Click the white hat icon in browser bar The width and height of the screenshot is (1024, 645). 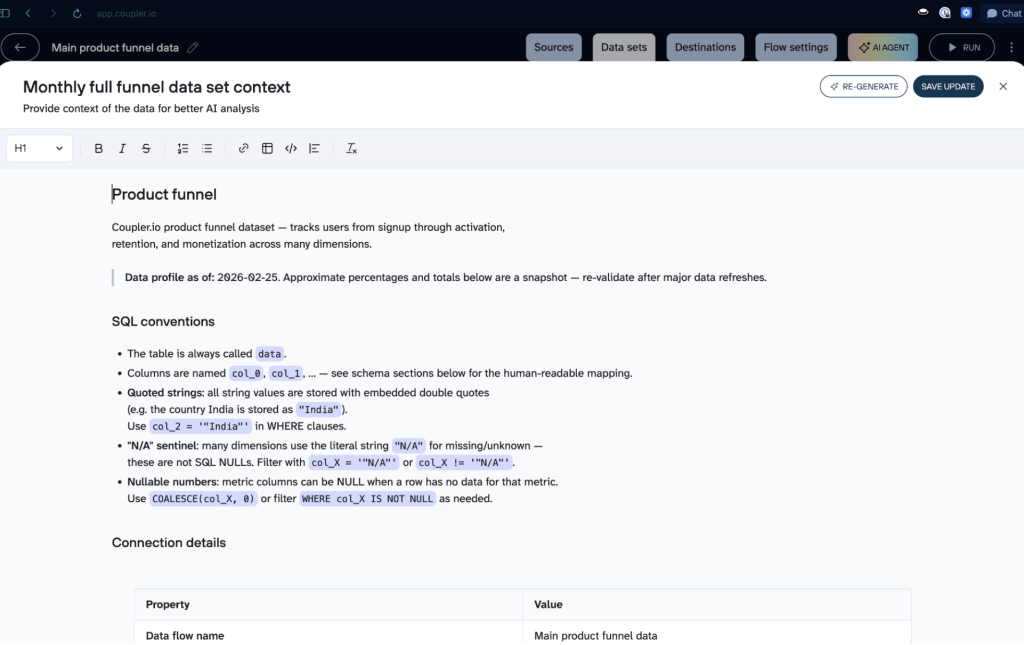pyautogui.click(x=923, y=12)
